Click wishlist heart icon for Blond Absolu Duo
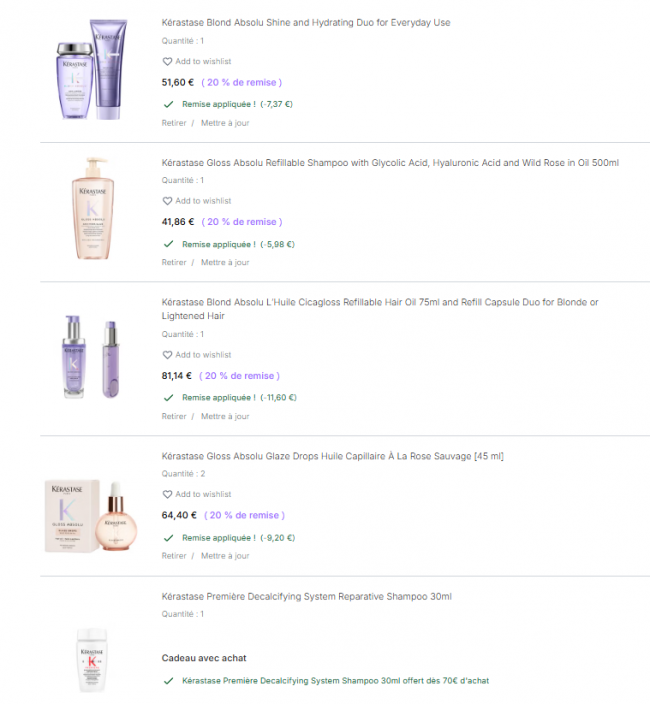 [x=167, y=62]
